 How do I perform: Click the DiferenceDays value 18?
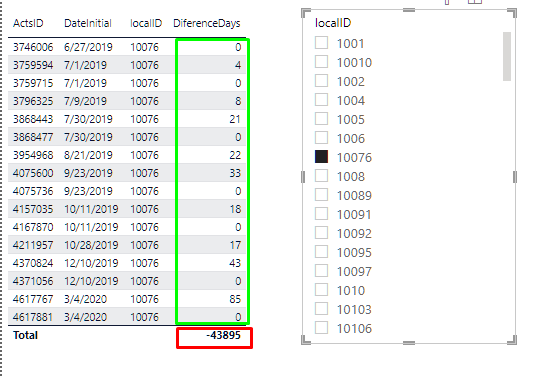pos(235,209)
